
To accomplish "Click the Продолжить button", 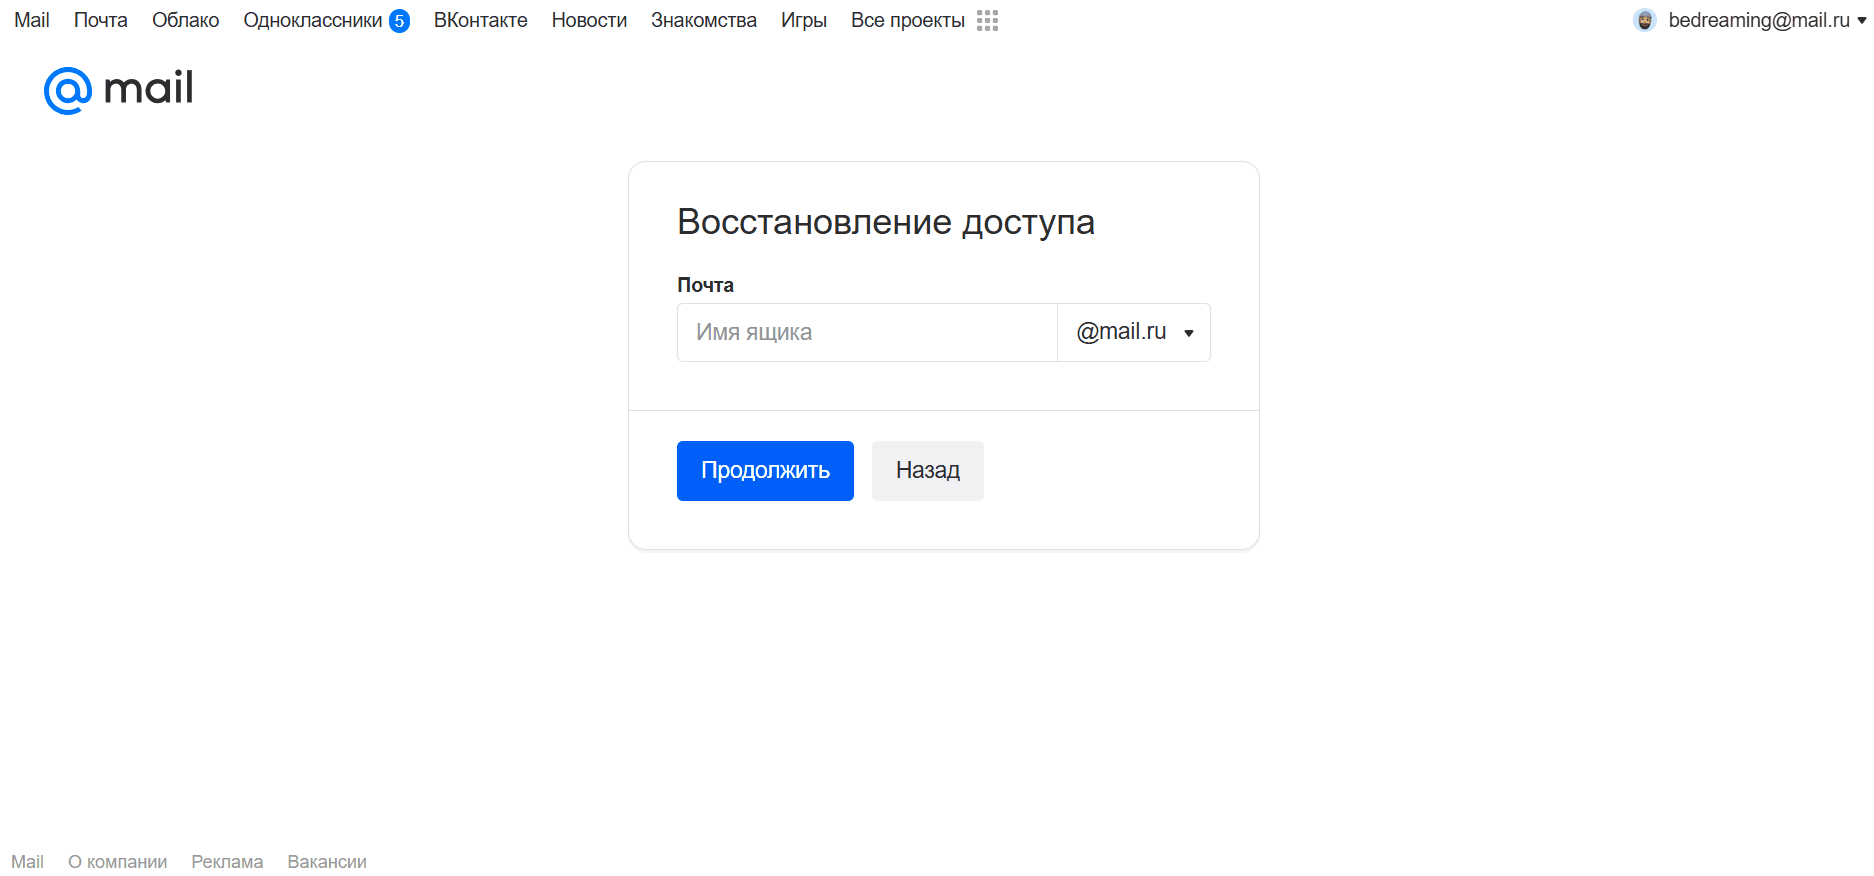I will (765, 471).
